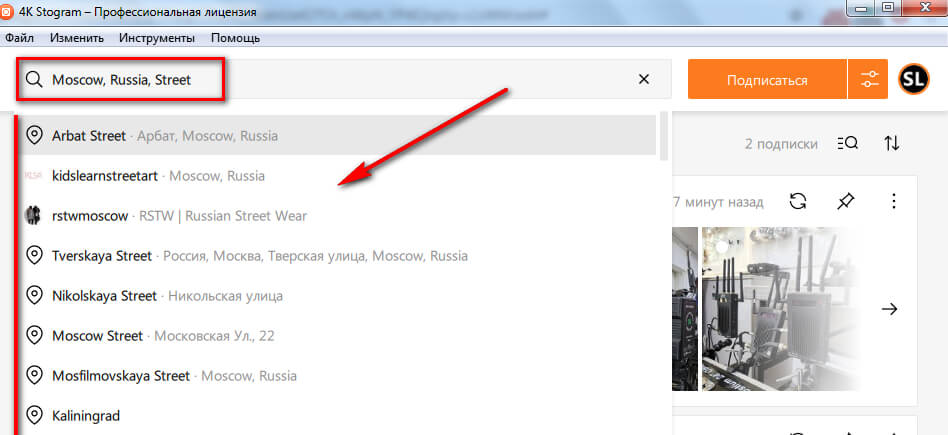948x435 pixels.
Task: Click rstwmoscow account avatar
Action: click(32, 215)
